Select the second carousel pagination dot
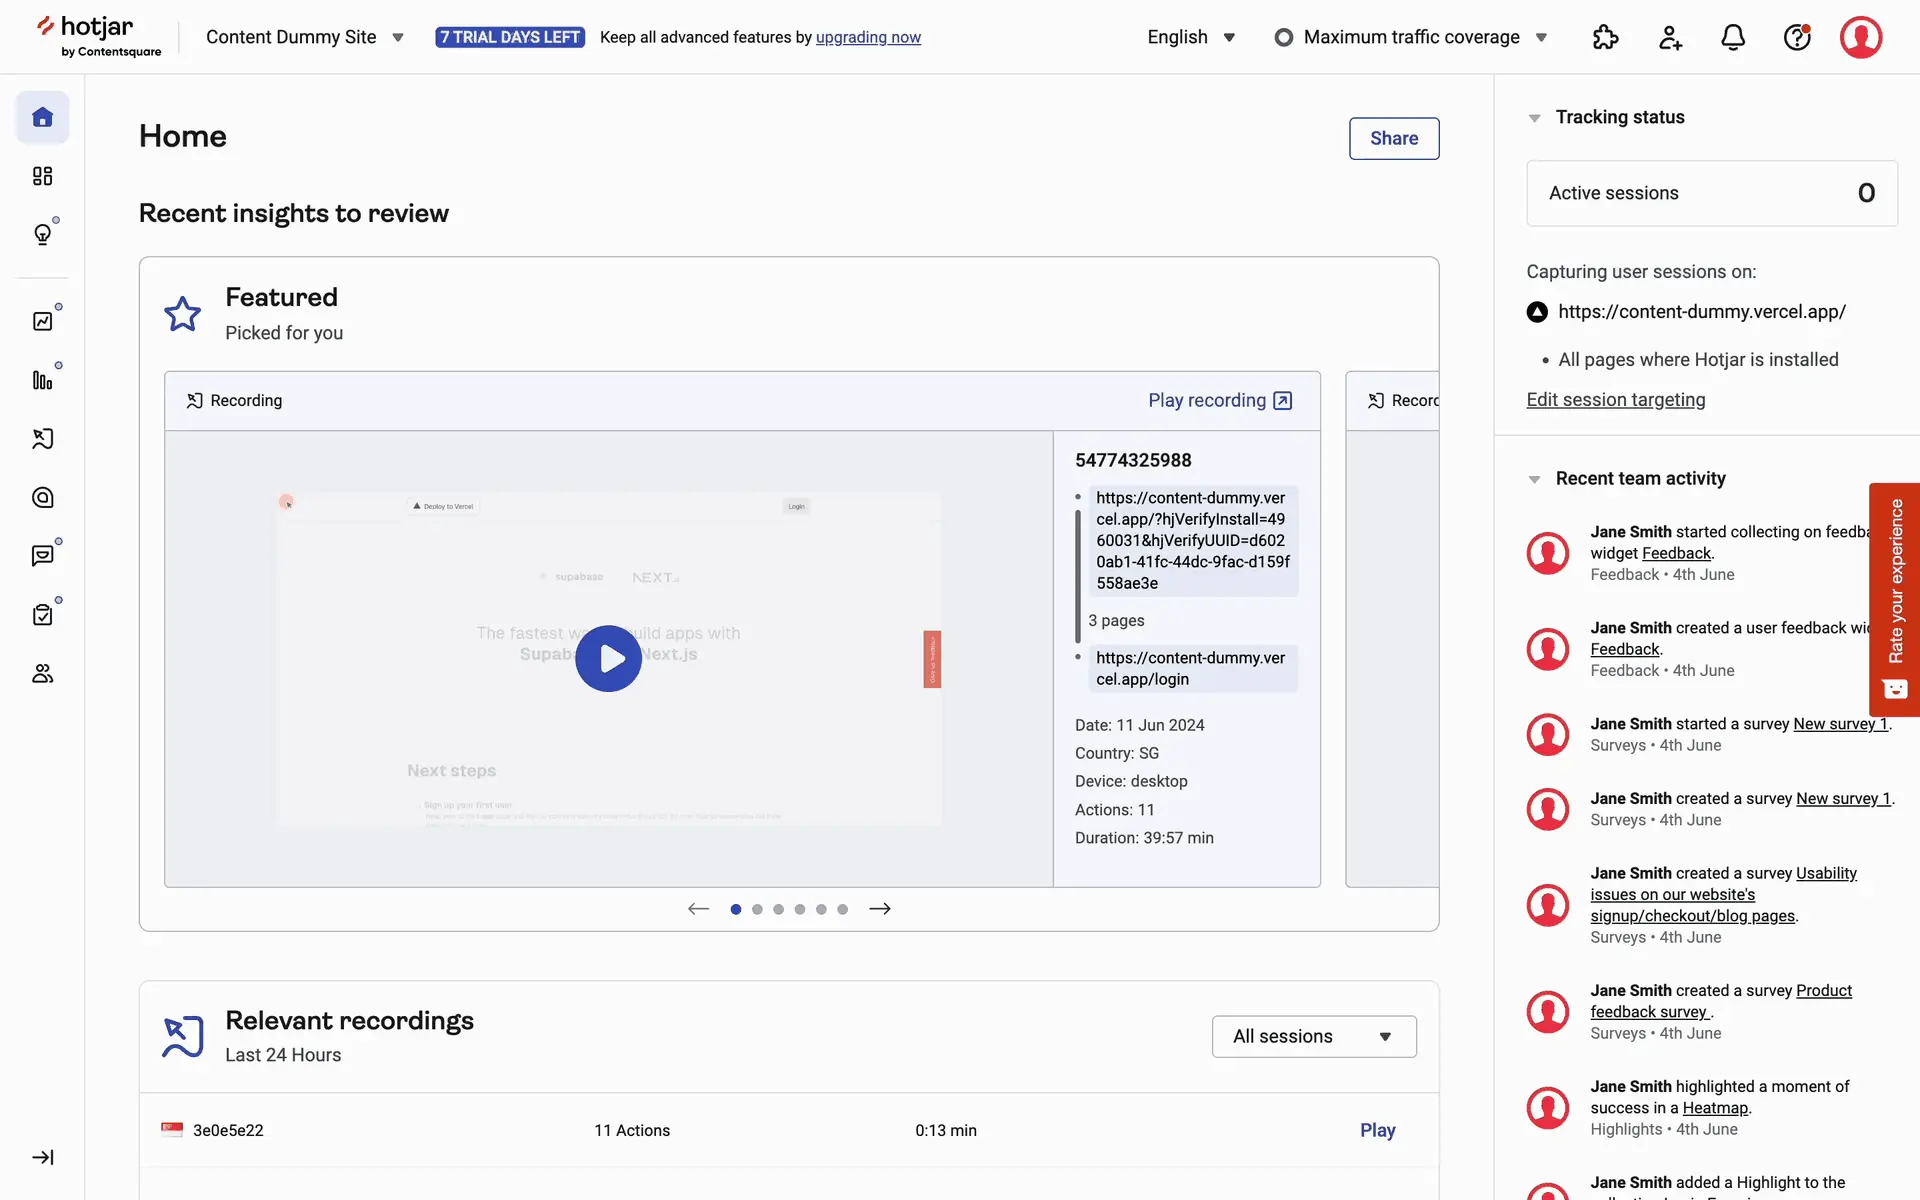Screen dimensions: 1920x1200 757,909
